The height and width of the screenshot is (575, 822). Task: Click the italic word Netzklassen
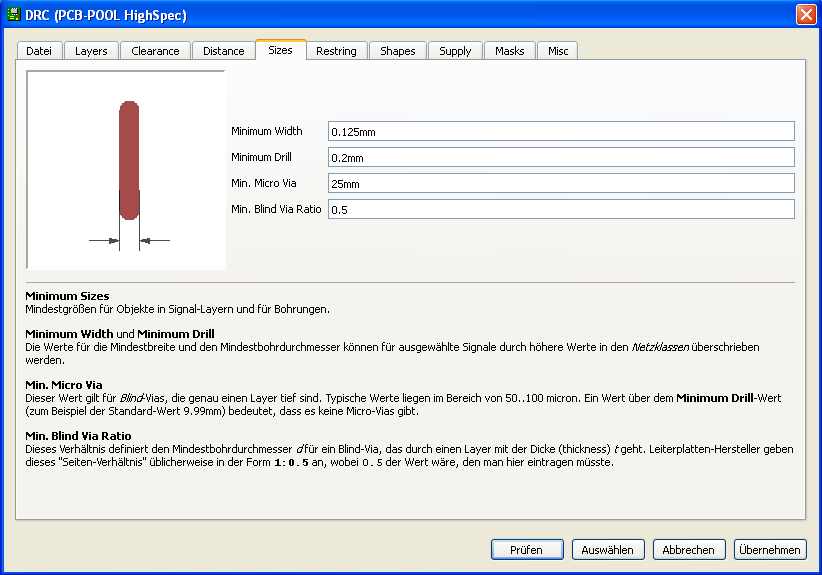point(660,347)
